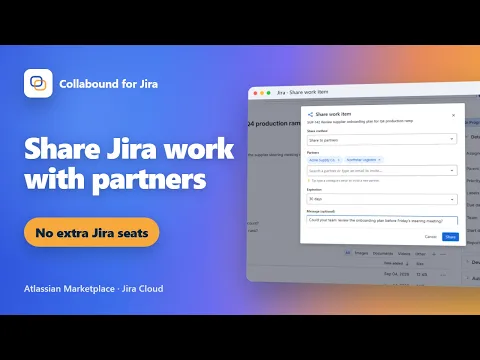Select the Videos attachments filter tab
The height and width of the screenshot is (360, 480).
pyautogui.click(x=404, y=254)
